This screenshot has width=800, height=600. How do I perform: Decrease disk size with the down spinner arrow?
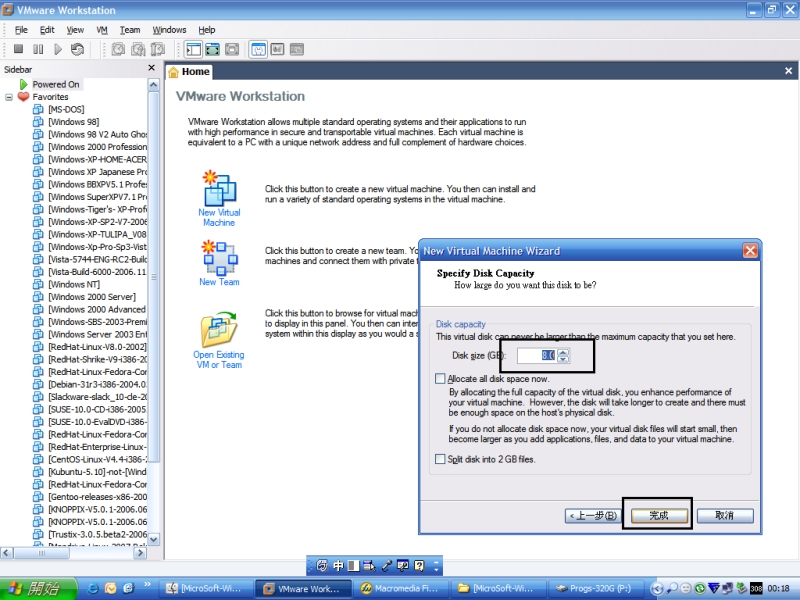pos(563,359)
